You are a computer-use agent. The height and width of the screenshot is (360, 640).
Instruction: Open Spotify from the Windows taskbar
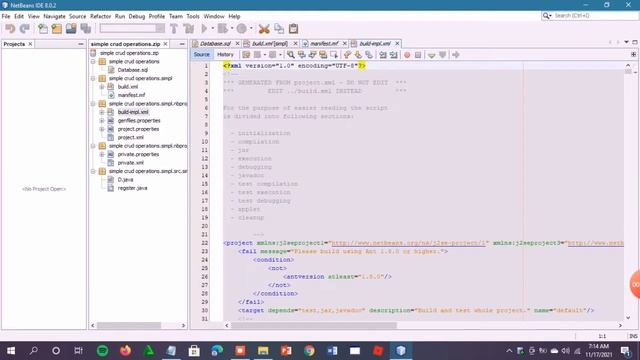click(x=102, y=351)
